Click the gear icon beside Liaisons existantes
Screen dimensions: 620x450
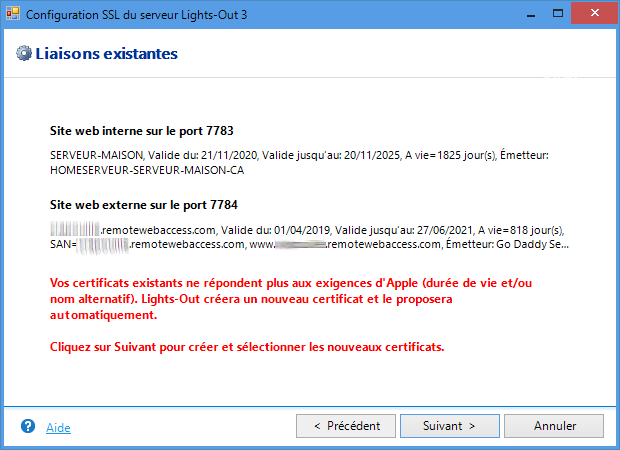coord(23,54)
